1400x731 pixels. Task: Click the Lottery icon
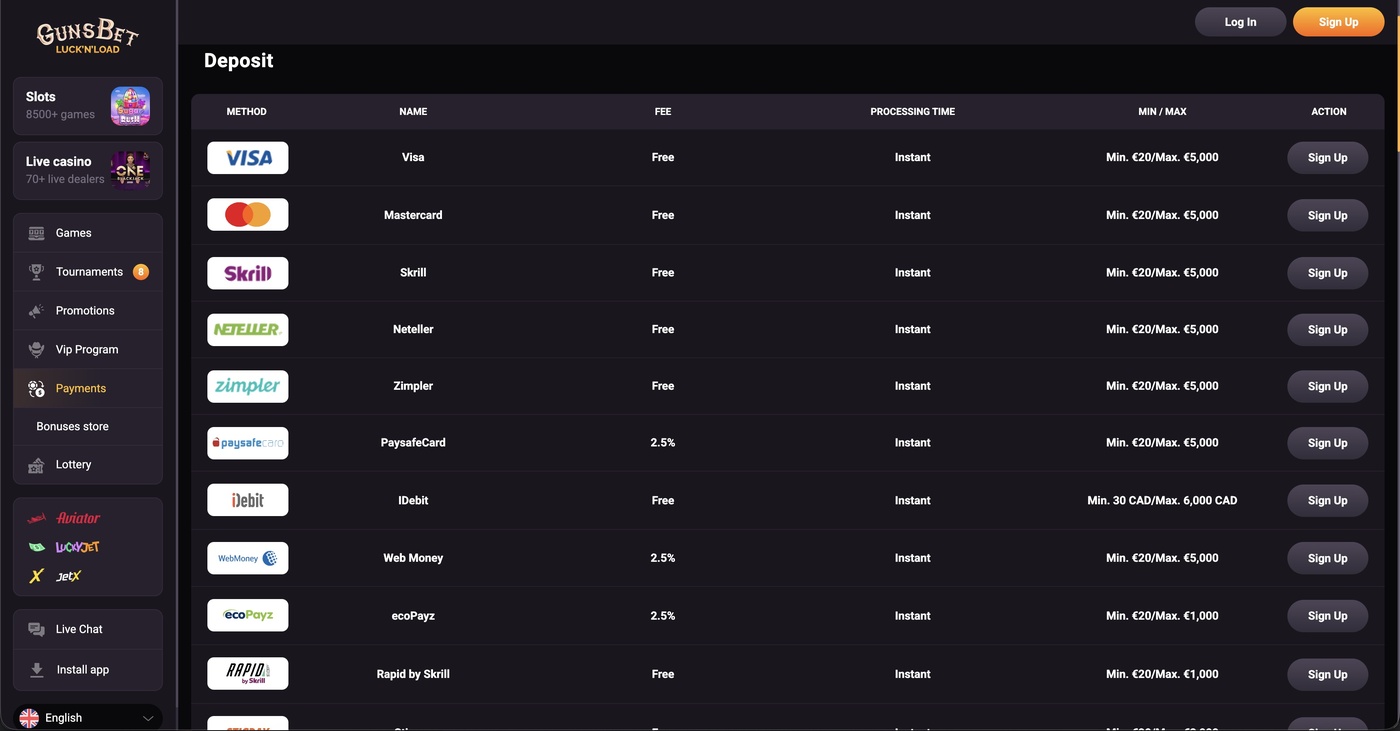37,465
